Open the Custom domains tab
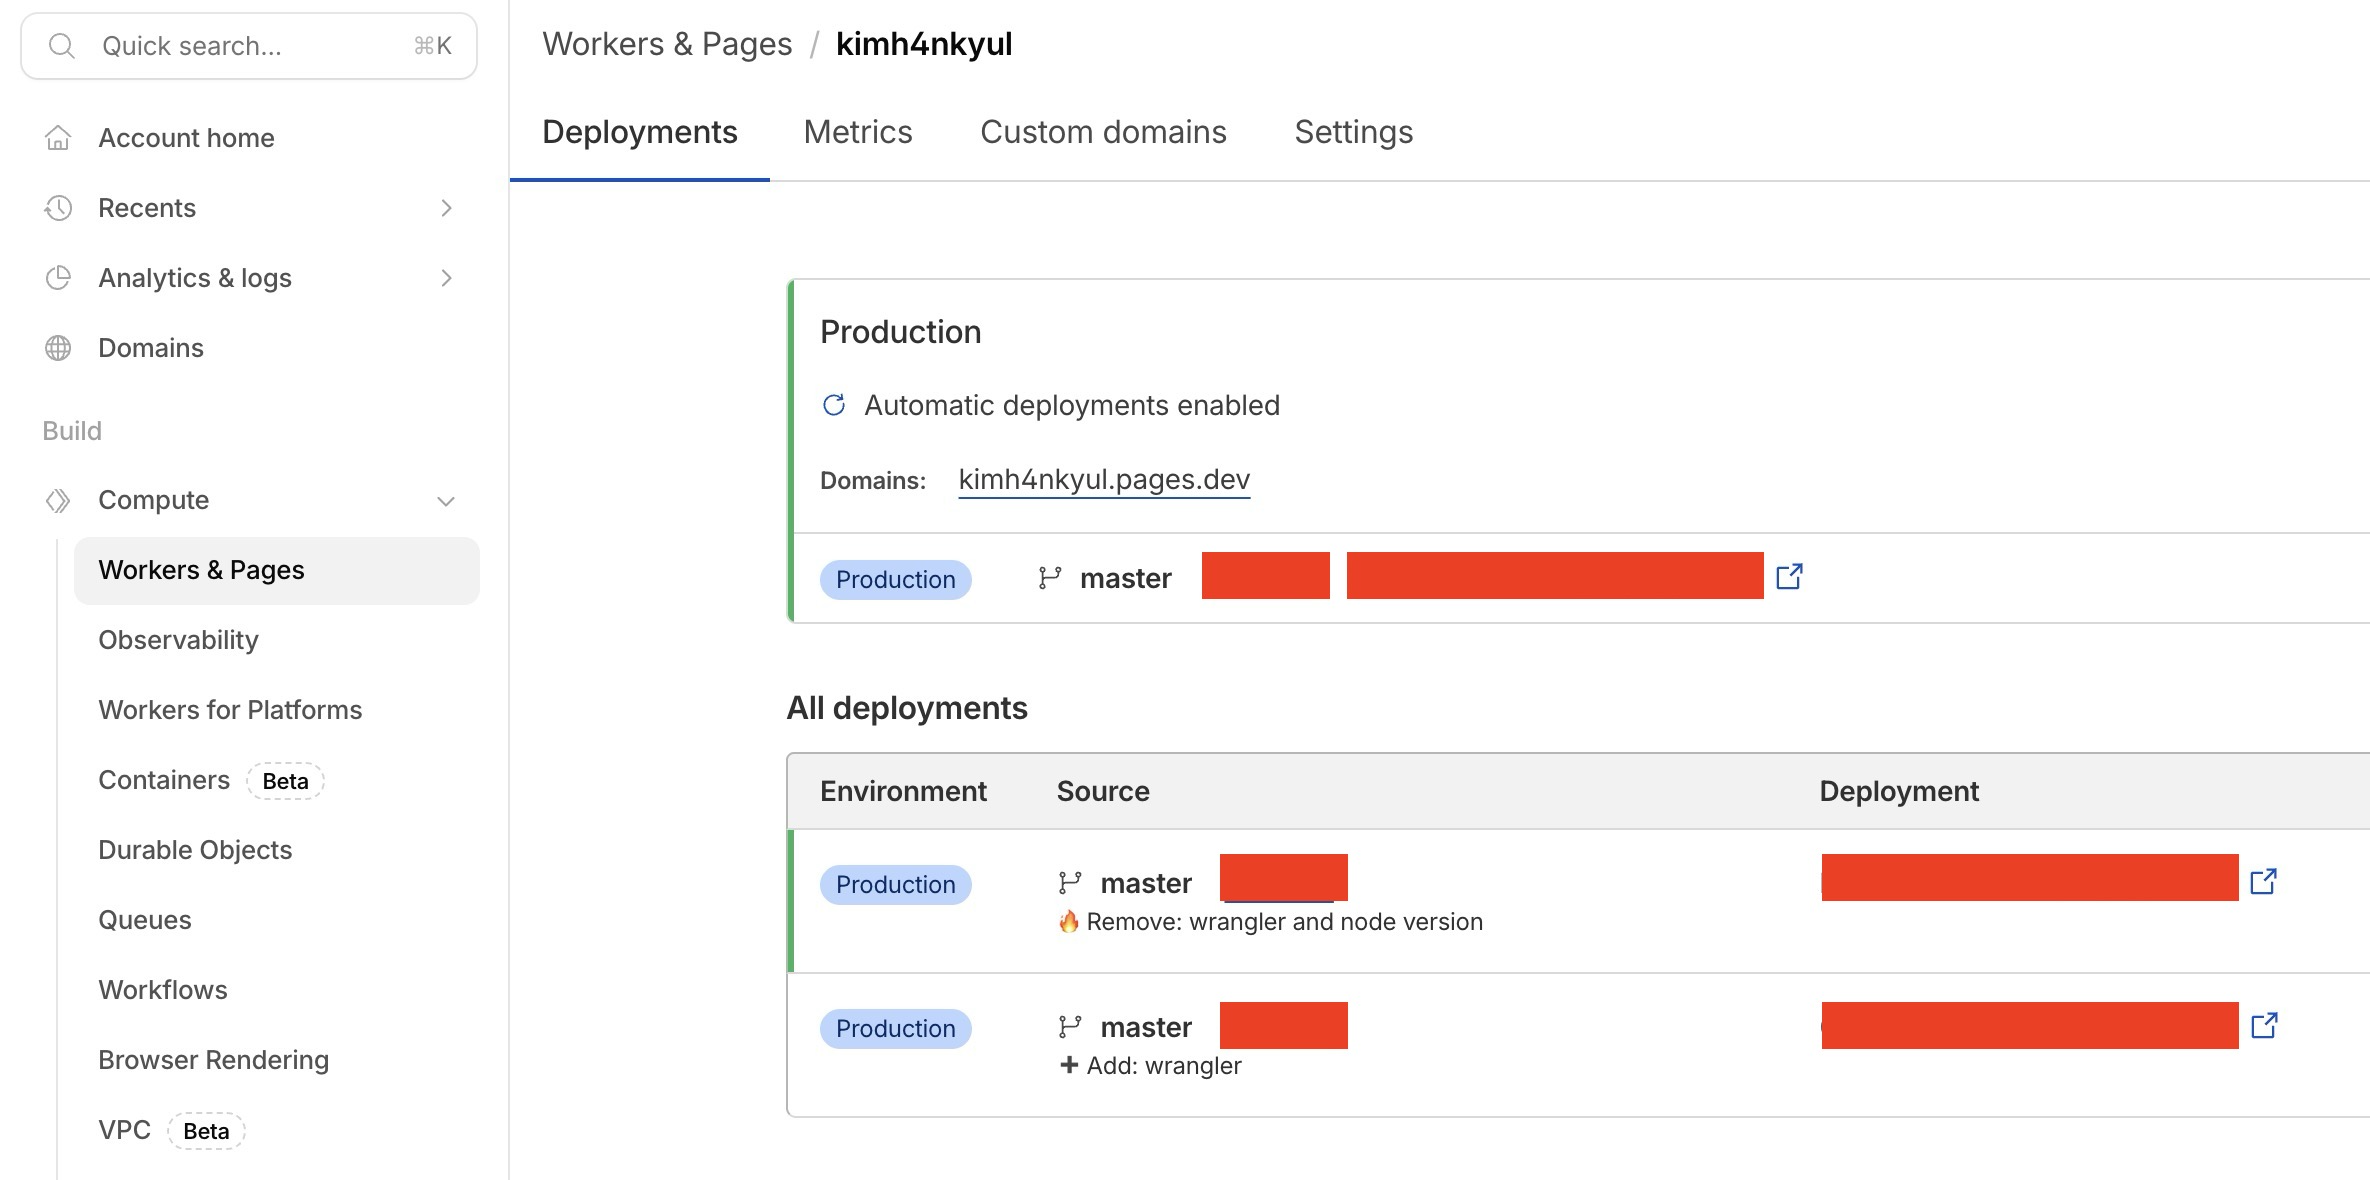 1103,131
